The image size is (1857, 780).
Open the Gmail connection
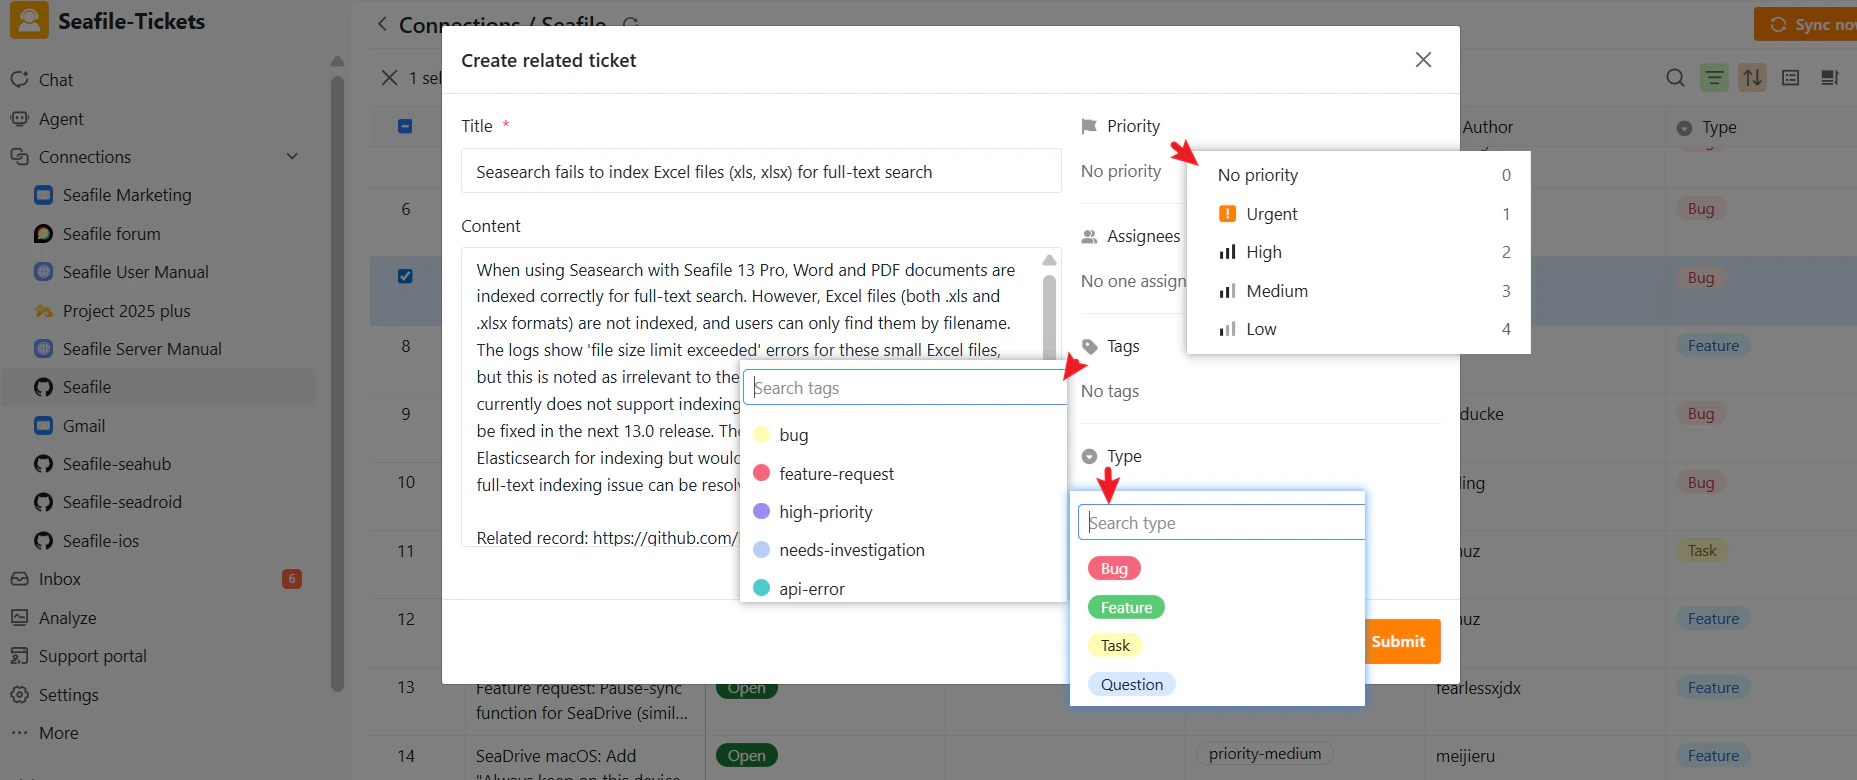pyautogui.click(x=84, y=426)
